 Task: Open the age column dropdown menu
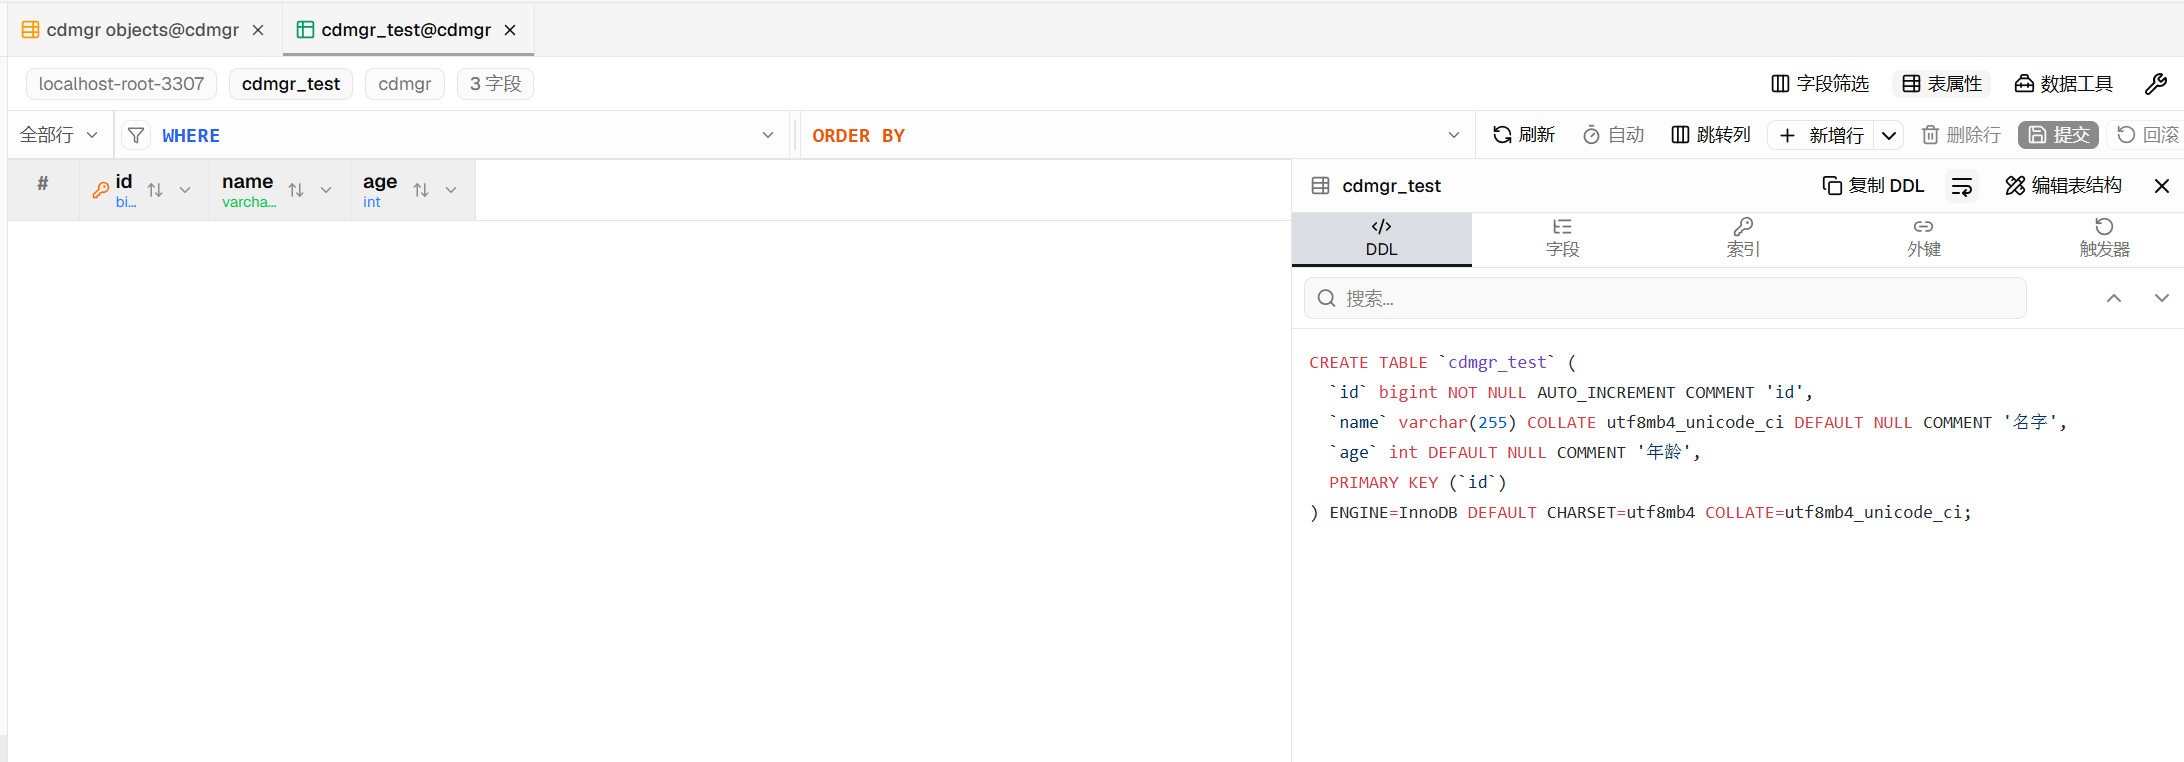pos(451,190)
